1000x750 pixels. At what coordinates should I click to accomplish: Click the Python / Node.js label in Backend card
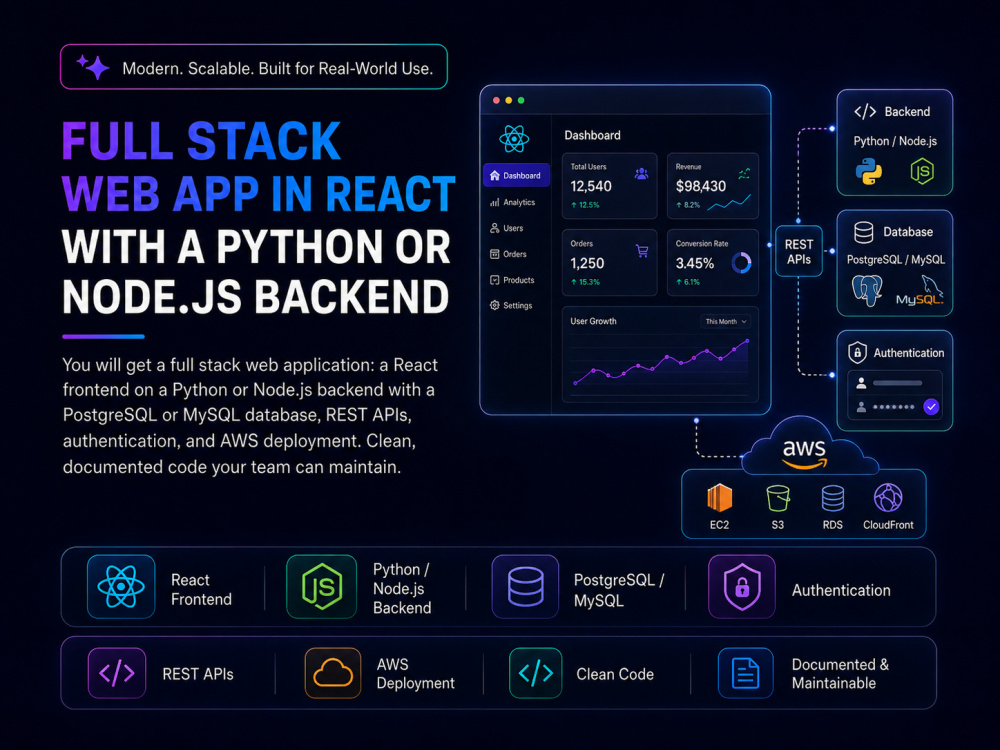tap(895, 141)
